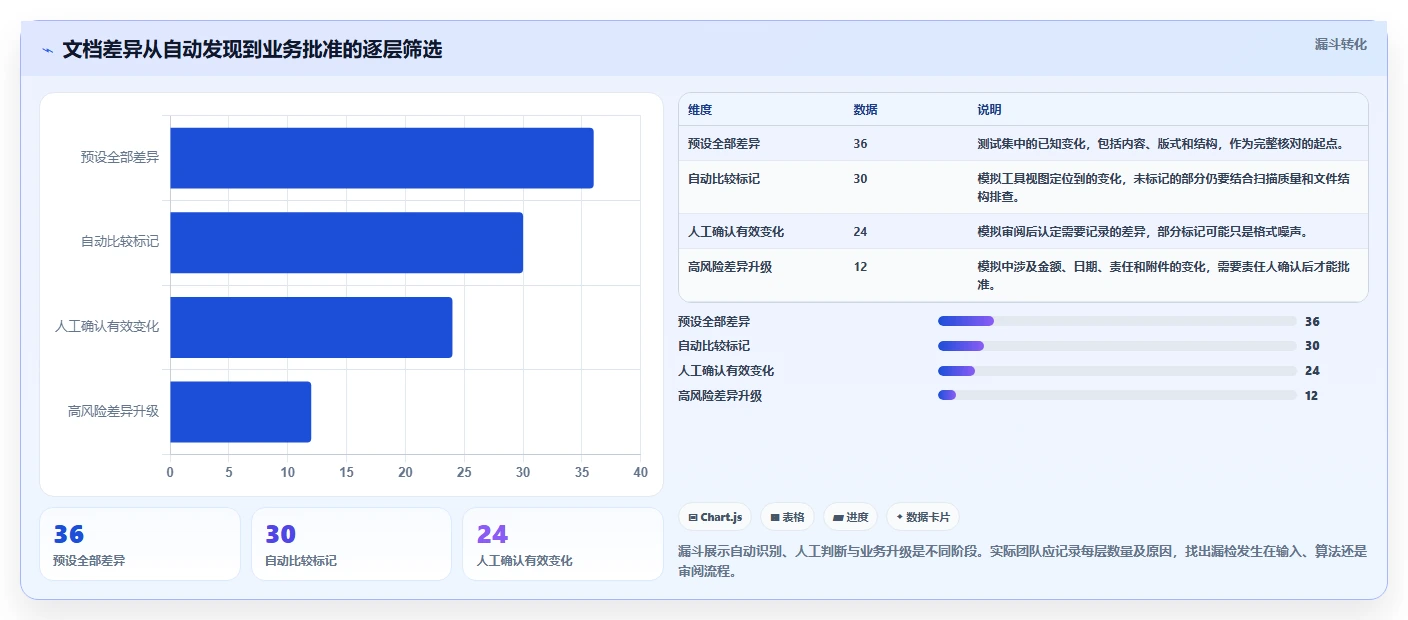Open the stat card showing 36
This screenshot has width=1408, height=620.
pyautogui.click(x=140, y=544)
